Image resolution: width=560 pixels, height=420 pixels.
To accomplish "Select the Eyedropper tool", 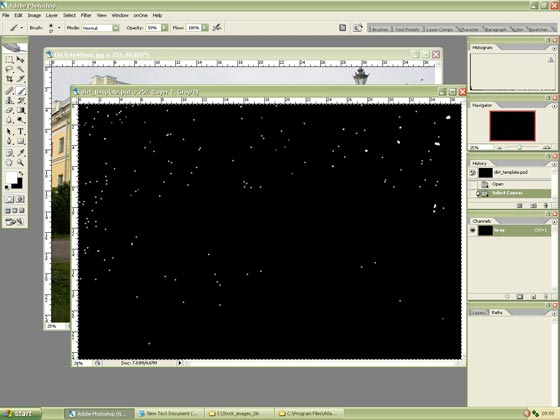I will (x=20, y=153).
